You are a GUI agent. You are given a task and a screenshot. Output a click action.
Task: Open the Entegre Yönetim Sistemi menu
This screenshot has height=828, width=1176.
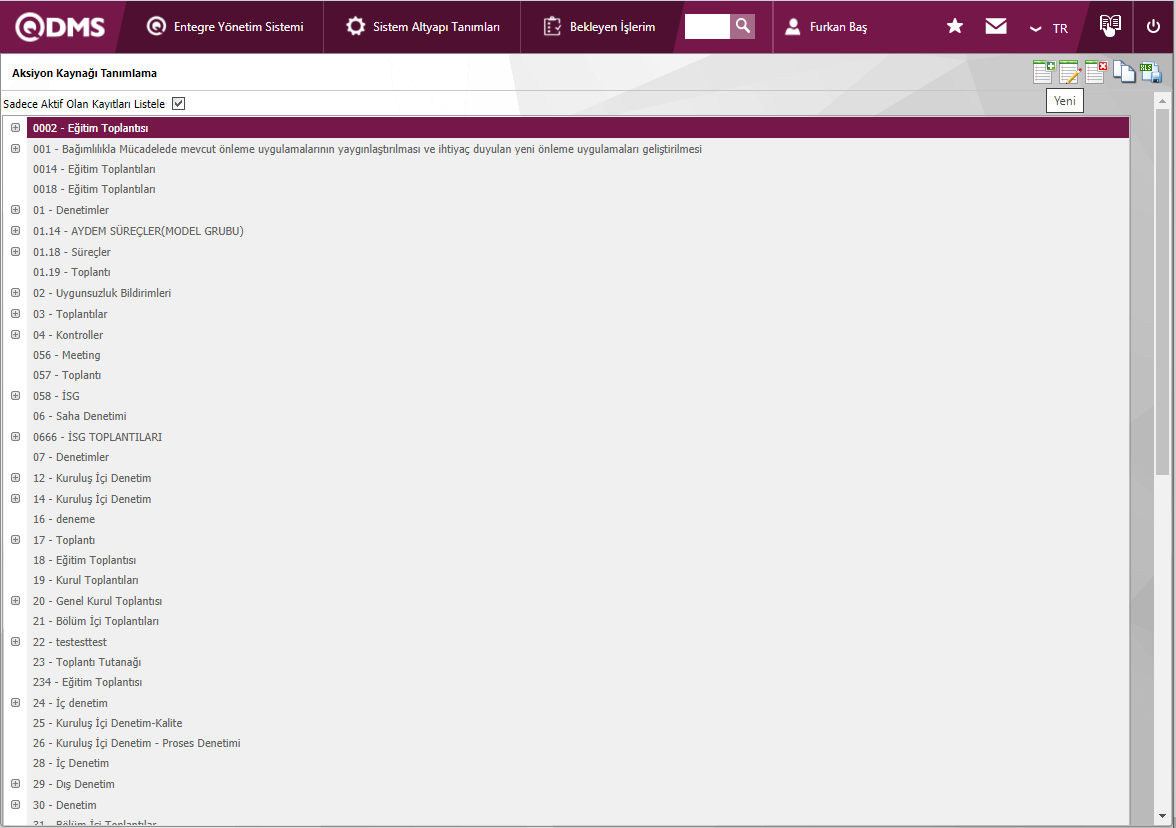(225, 27)
